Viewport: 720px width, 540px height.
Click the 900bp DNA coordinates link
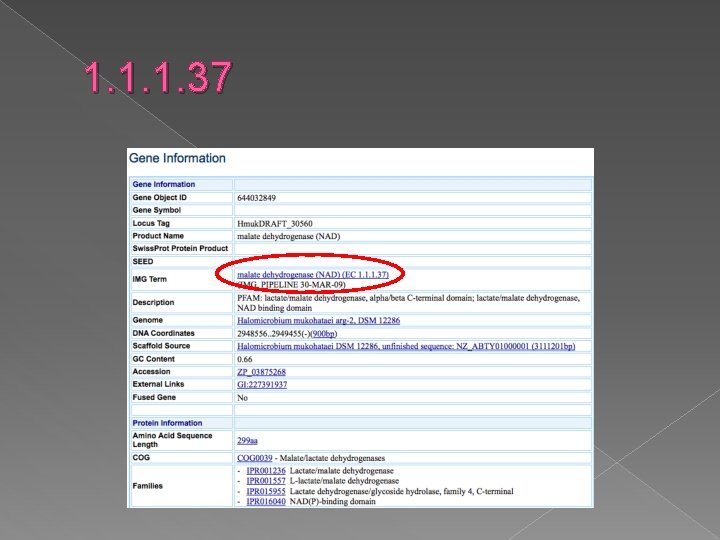(x=323, y=333)
